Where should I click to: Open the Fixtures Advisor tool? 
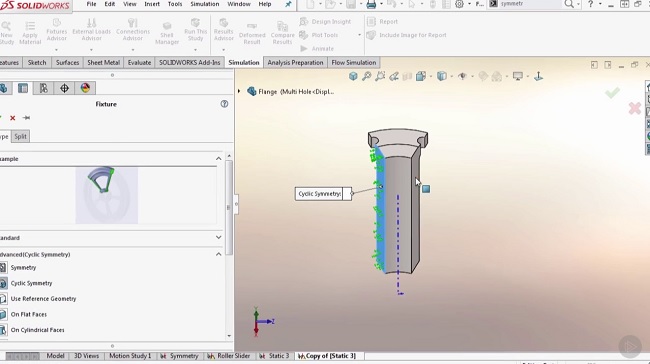pyautogui.click(x=56, y=29)
